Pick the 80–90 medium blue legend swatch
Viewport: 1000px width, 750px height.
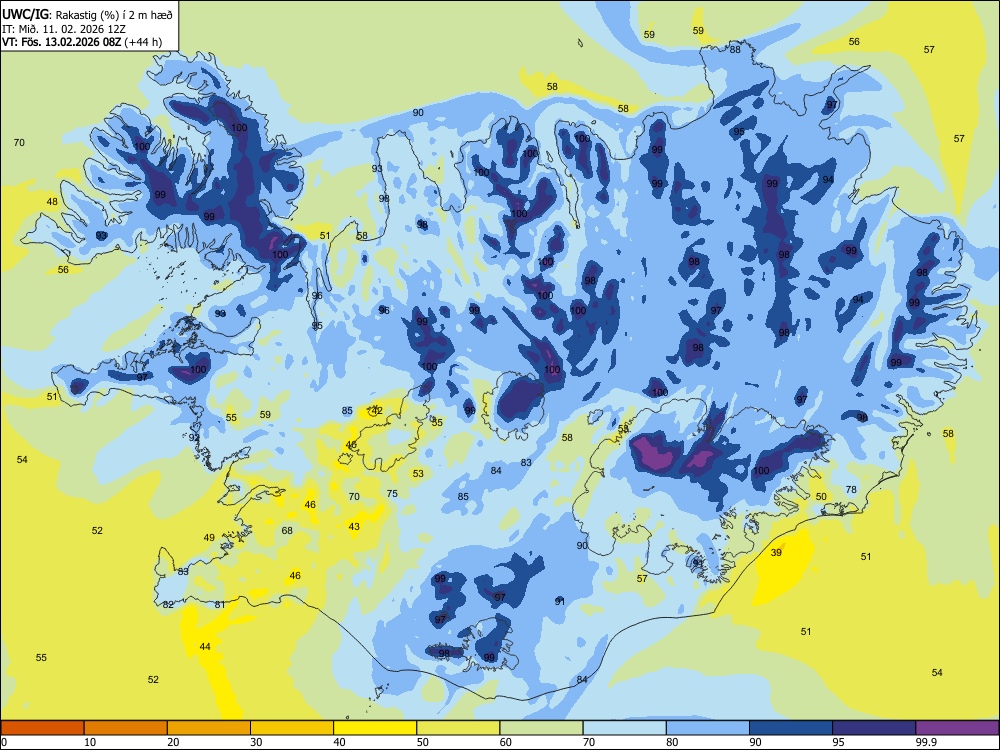click(707, 728)
